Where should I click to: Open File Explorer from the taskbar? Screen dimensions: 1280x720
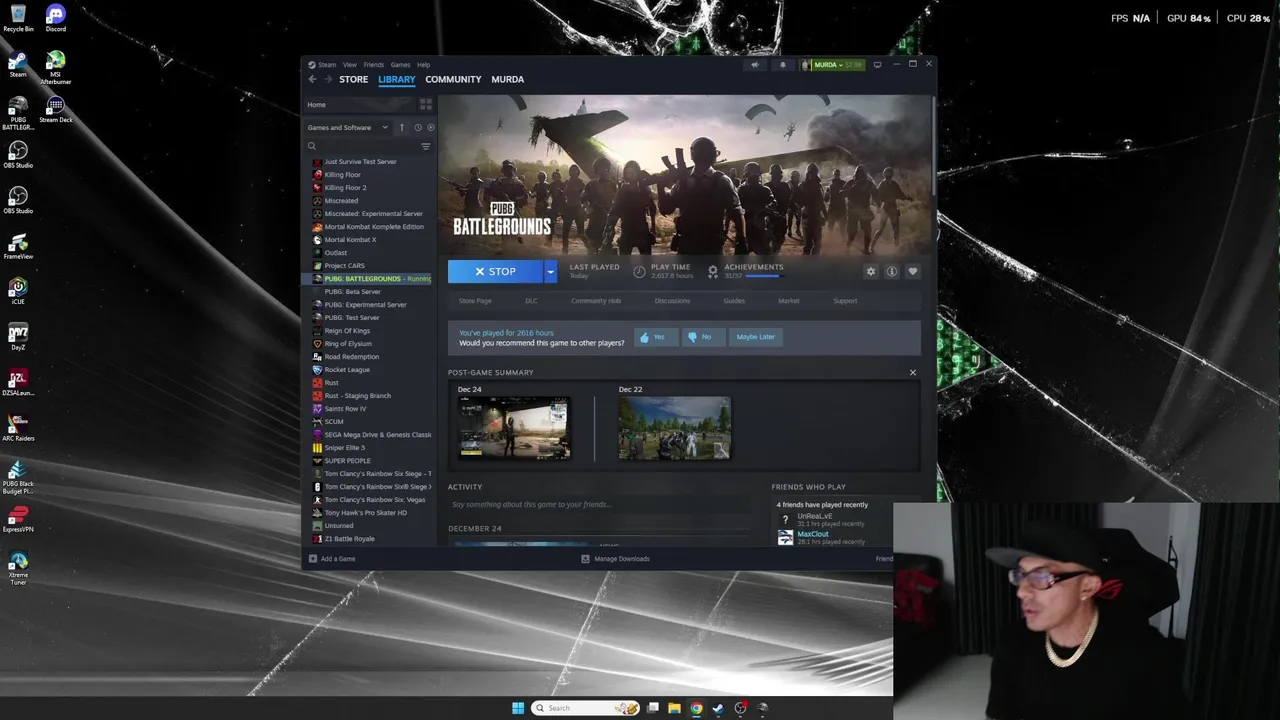(674, 708)
